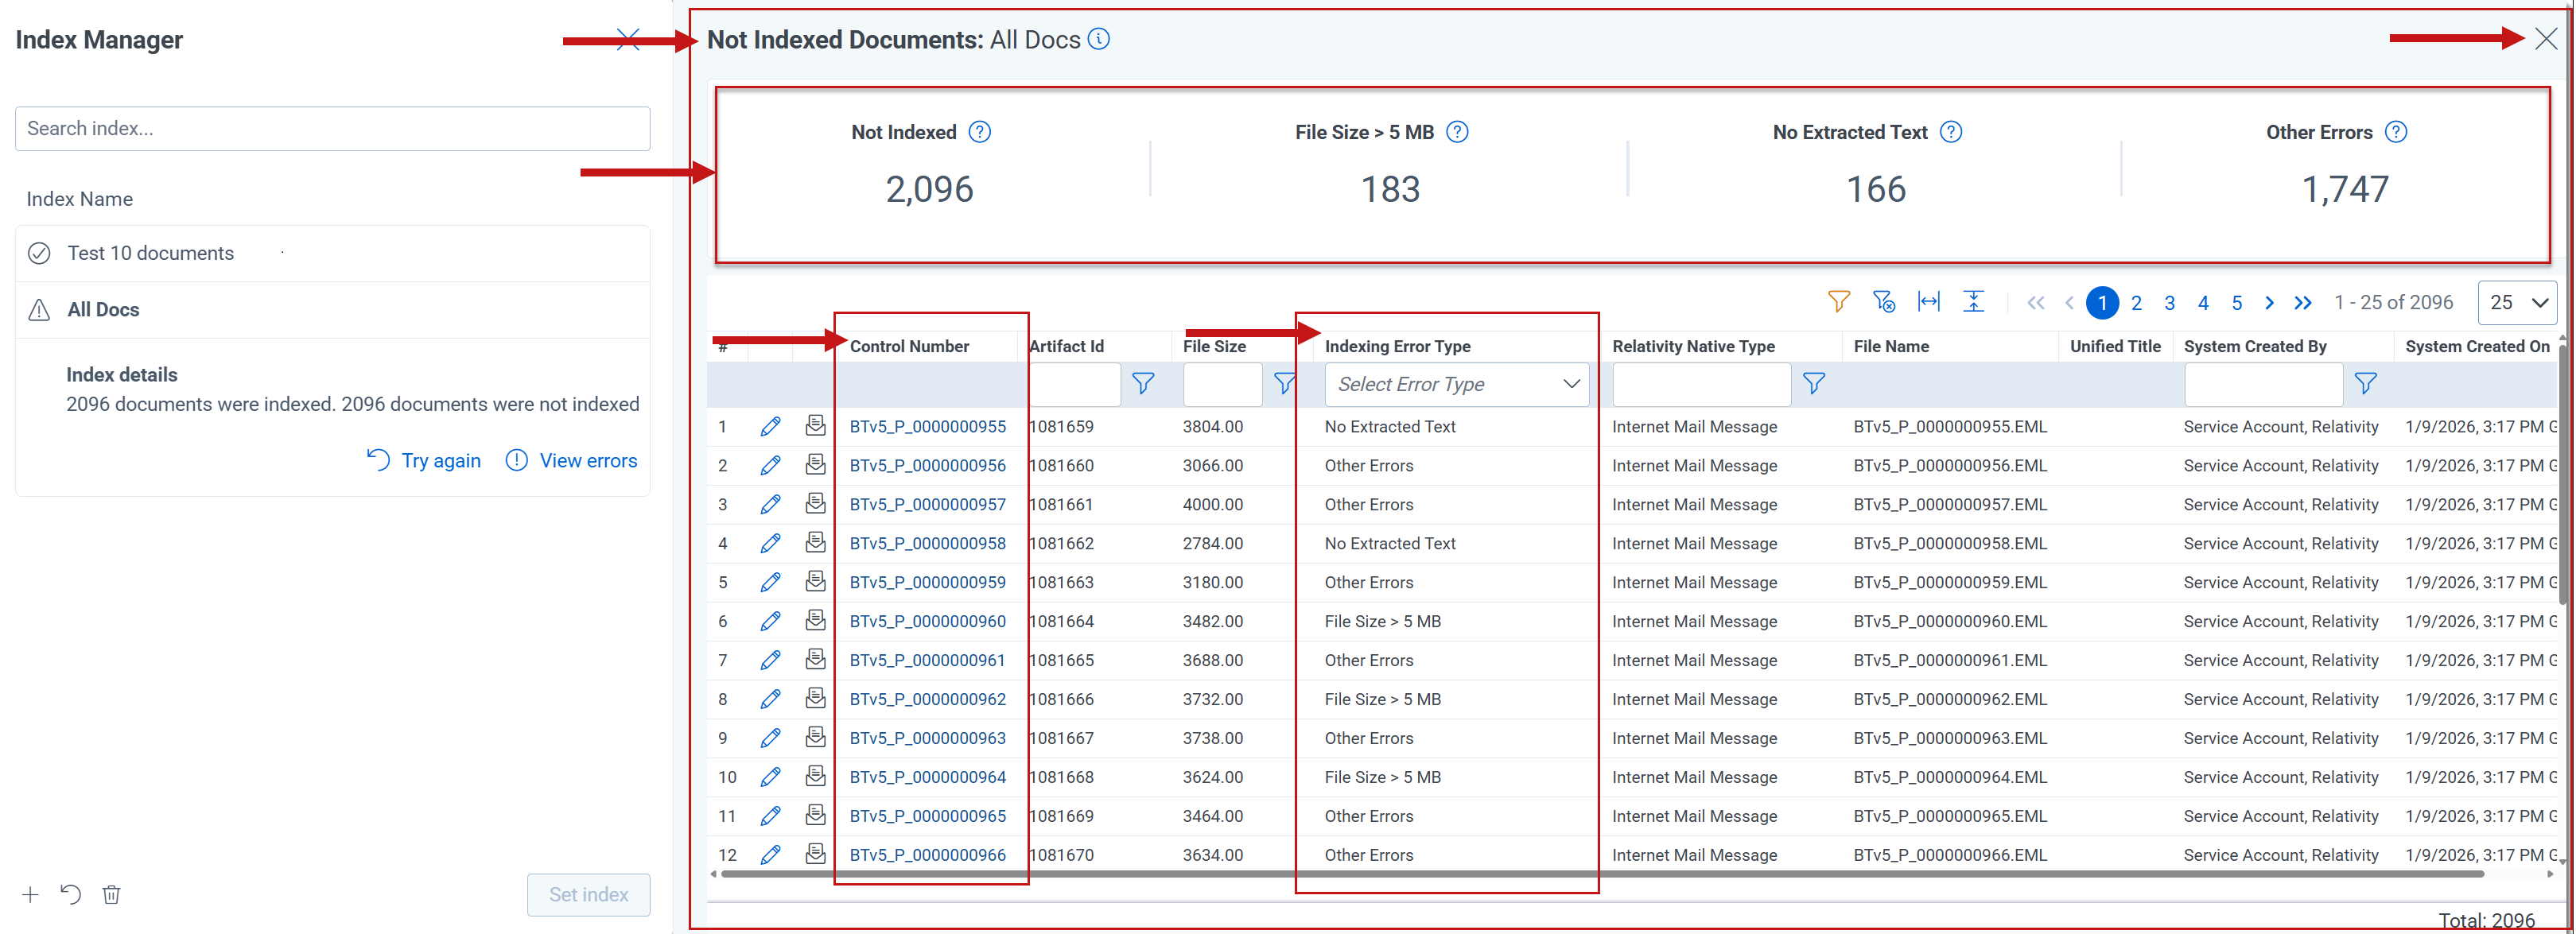Viewport: 2576px width, 934px height.
Task: Click the warning icon beside All Docs entry
Action: [38, 309]
